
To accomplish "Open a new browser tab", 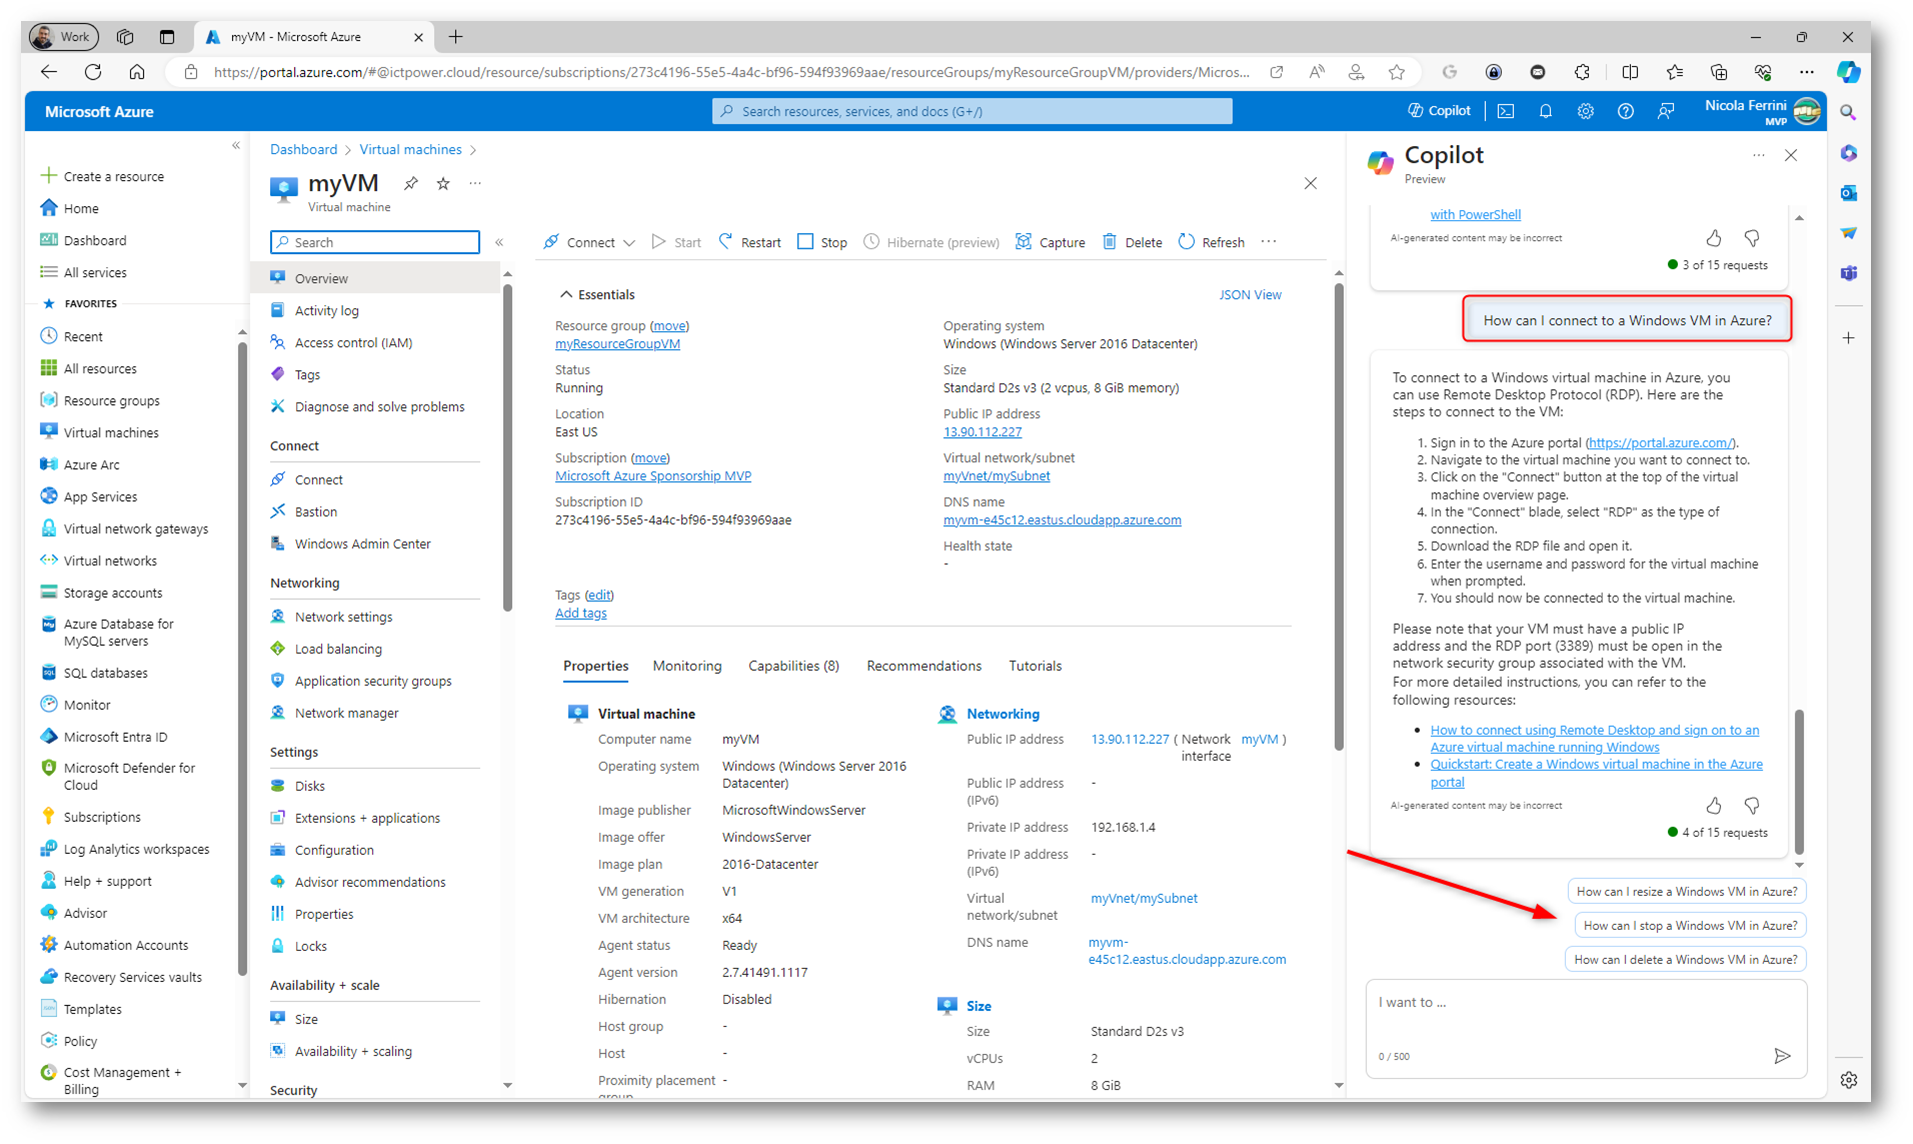I will (x=456, y=37).
